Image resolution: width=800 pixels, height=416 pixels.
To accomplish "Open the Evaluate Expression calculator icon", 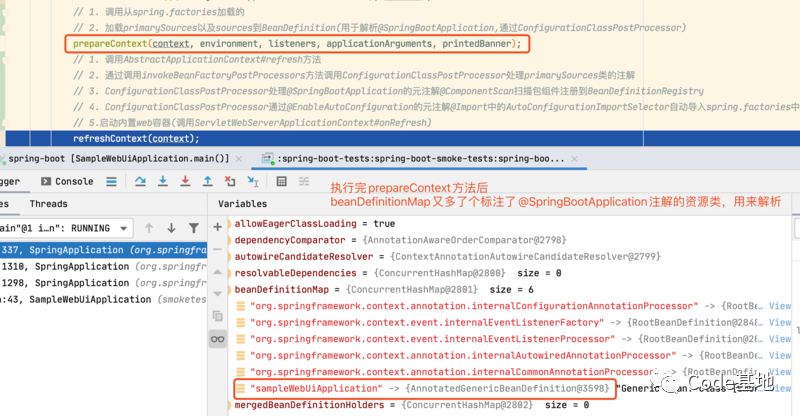I will click(281, 181).
